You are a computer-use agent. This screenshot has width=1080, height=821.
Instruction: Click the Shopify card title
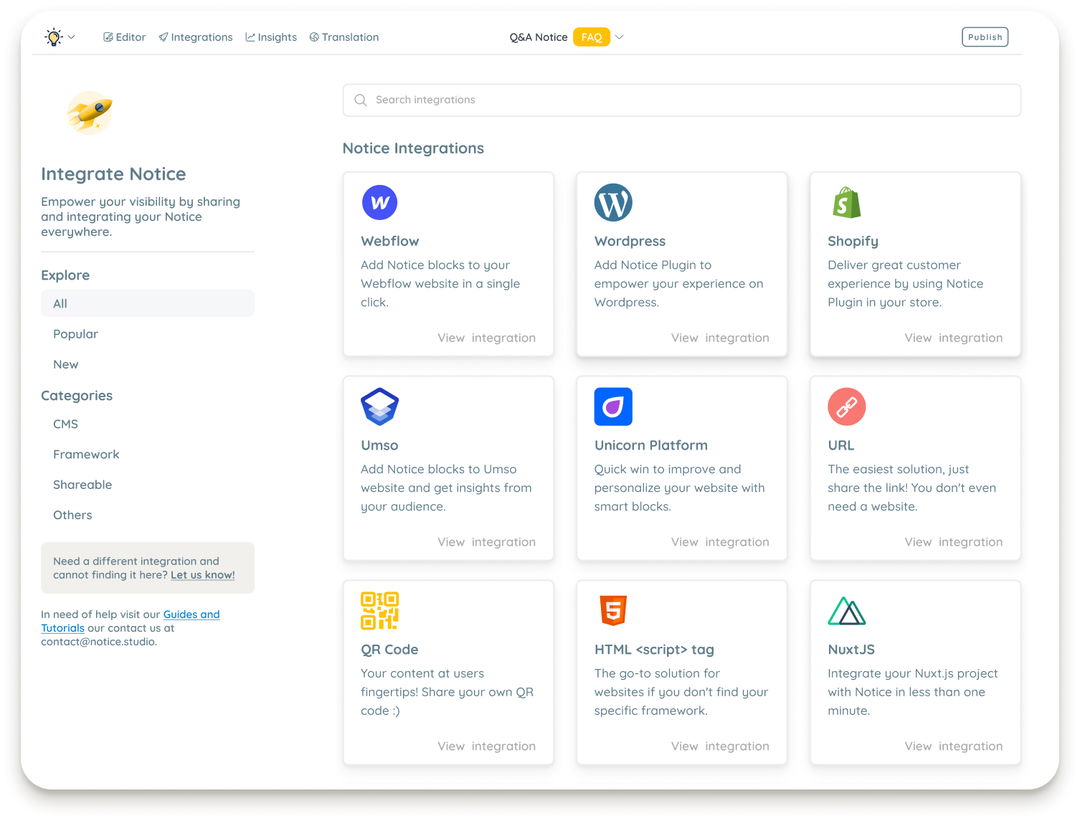[x=853, y=241]
